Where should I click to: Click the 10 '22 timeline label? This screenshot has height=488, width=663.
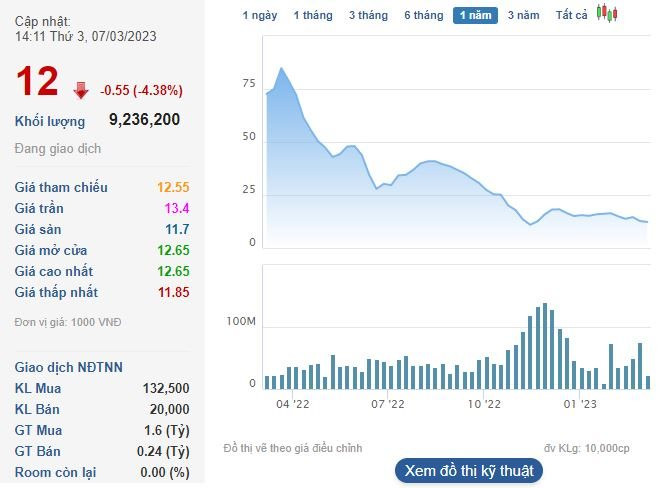point(484,405)
